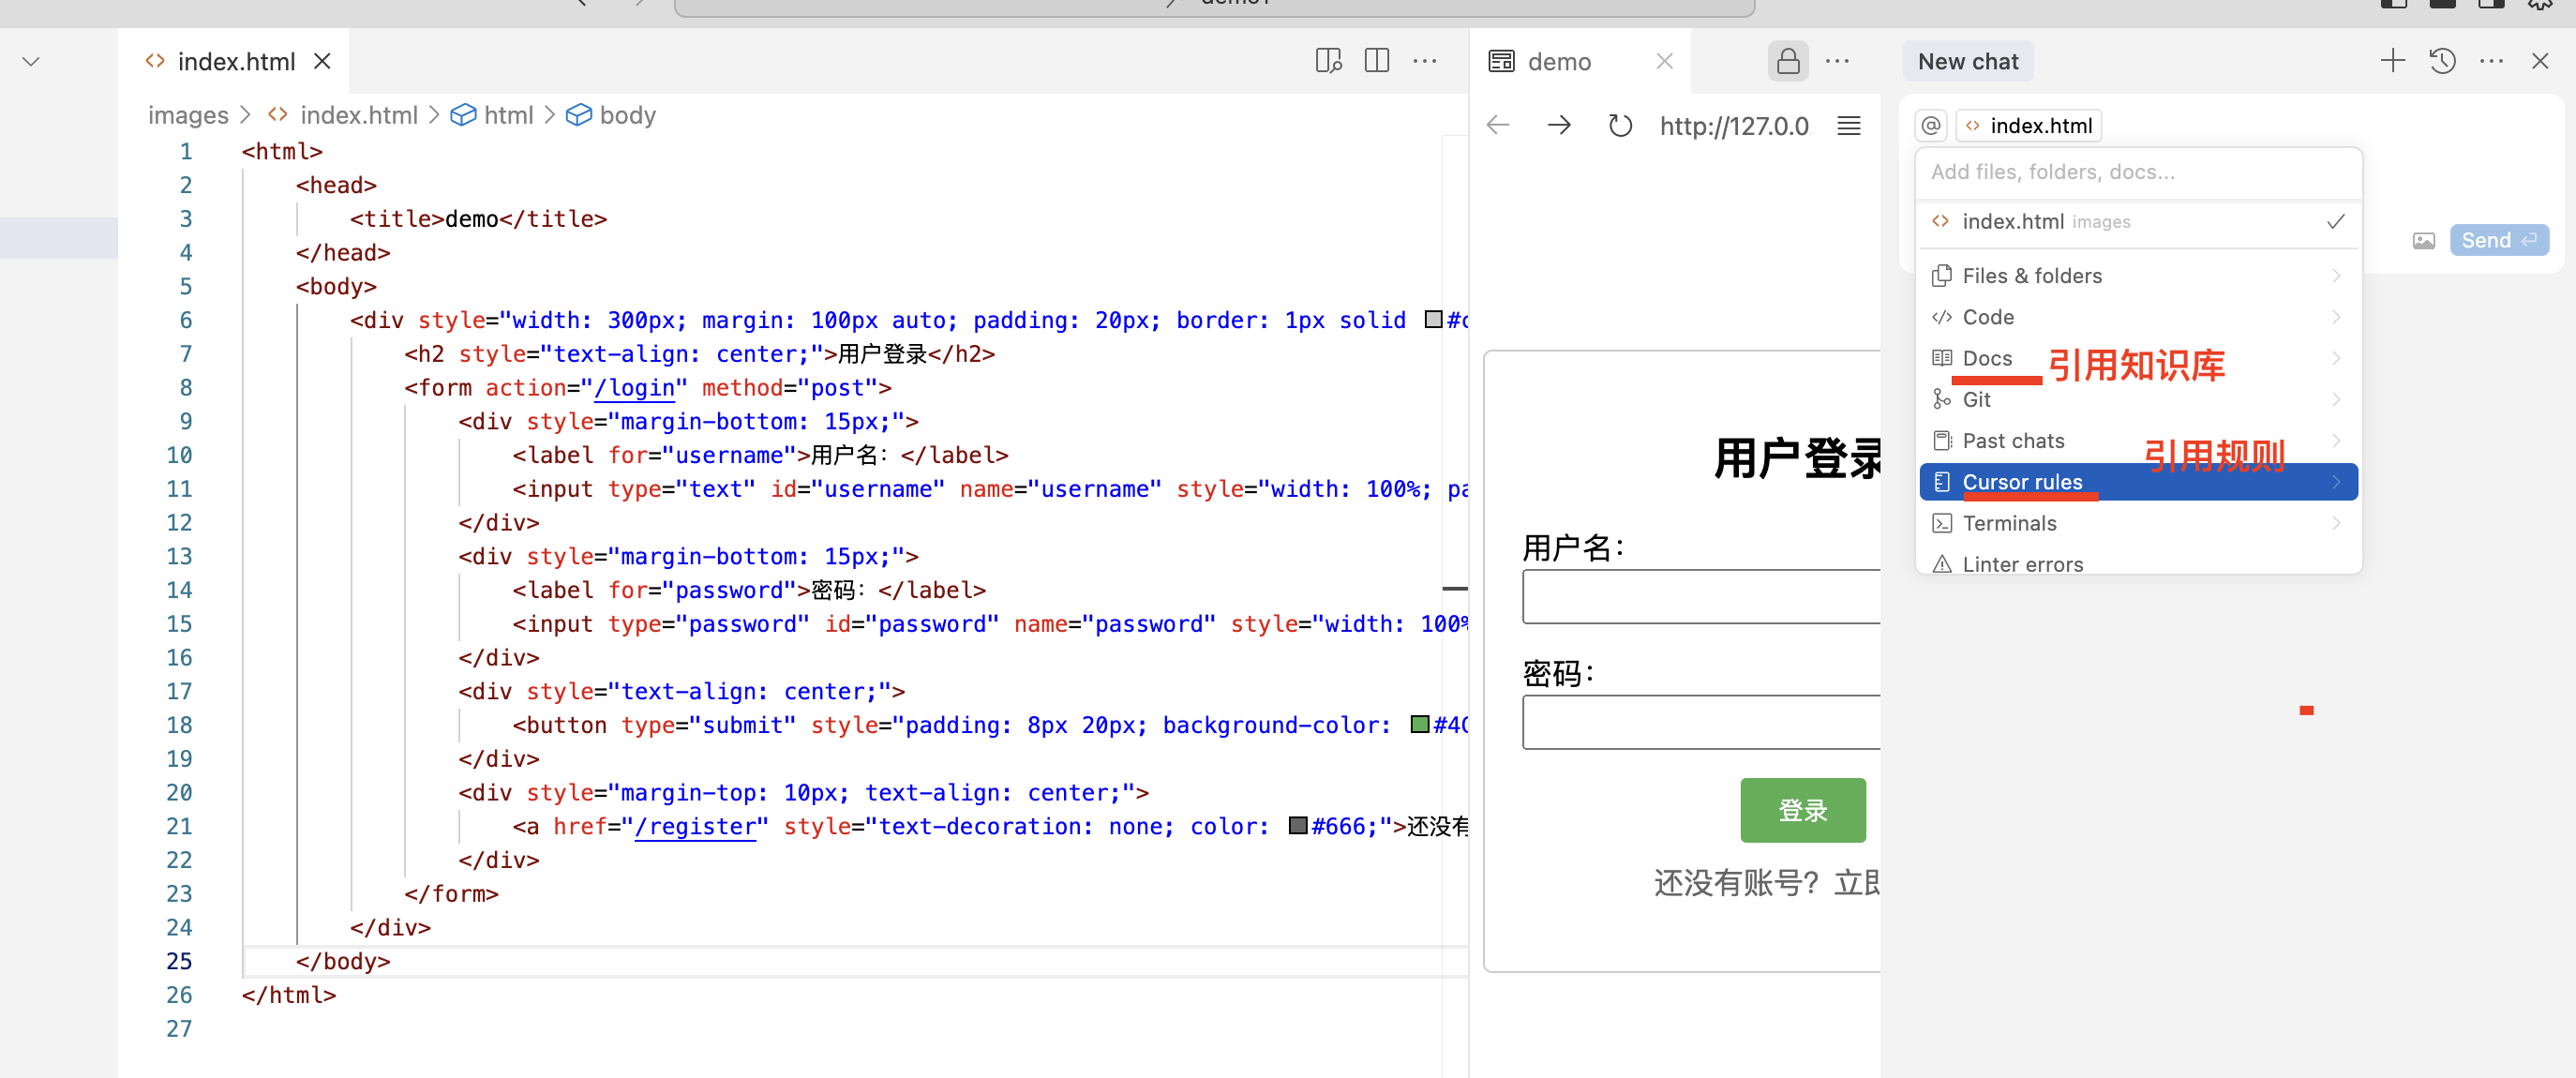Open chat history with the clock icon
This screenshot has height=1078, width=2576.
coord(2442,60)
